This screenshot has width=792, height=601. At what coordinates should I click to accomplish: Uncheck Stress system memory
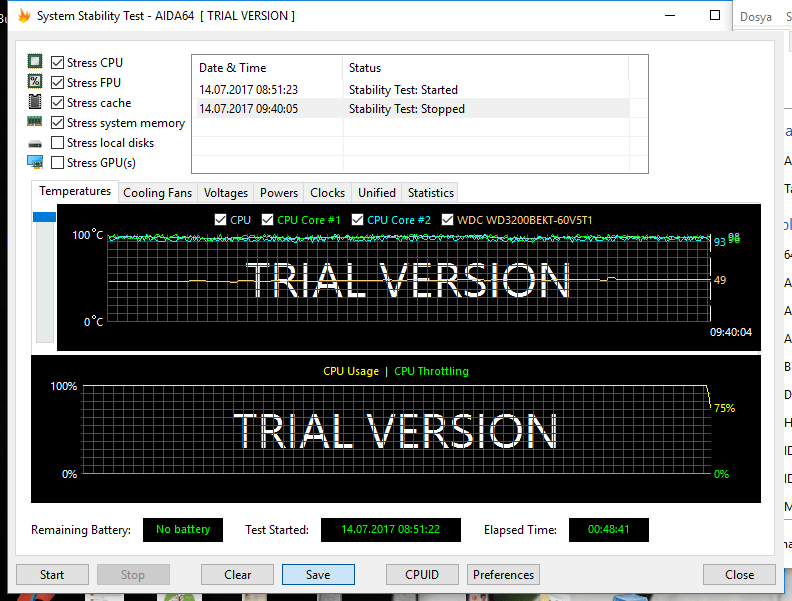point(58,123)
